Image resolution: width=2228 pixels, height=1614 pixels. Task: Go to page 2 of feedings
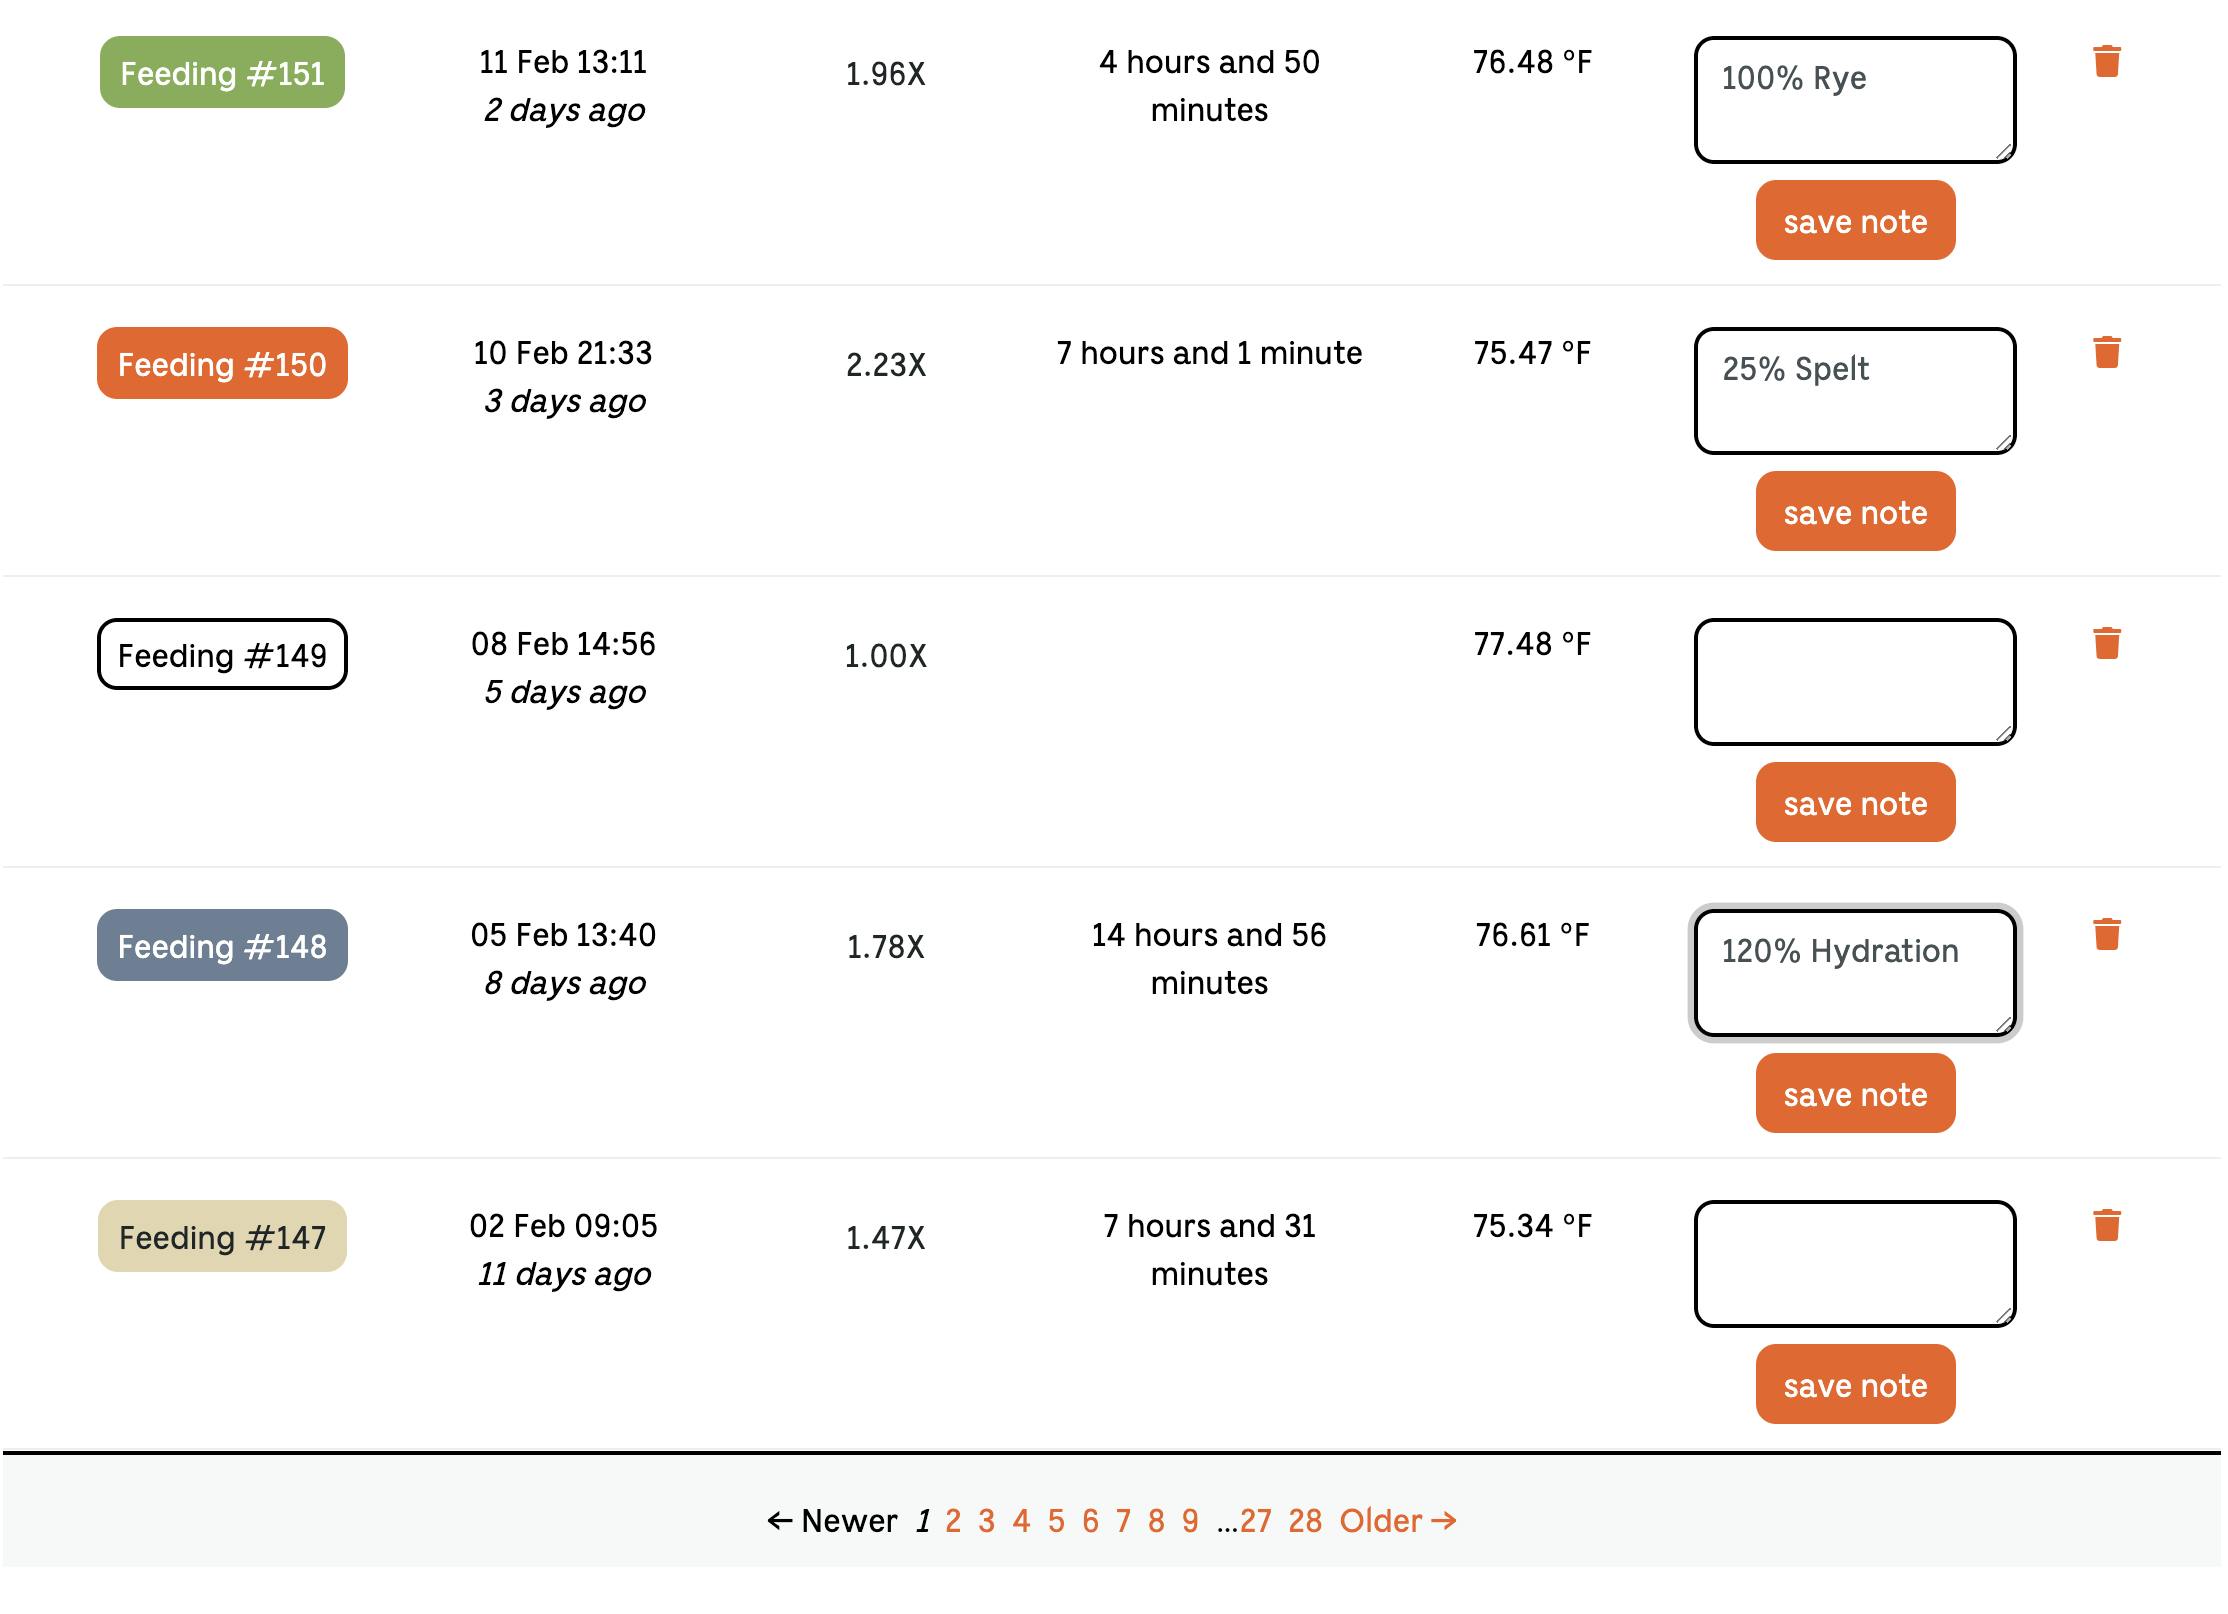coord(953,1521)
